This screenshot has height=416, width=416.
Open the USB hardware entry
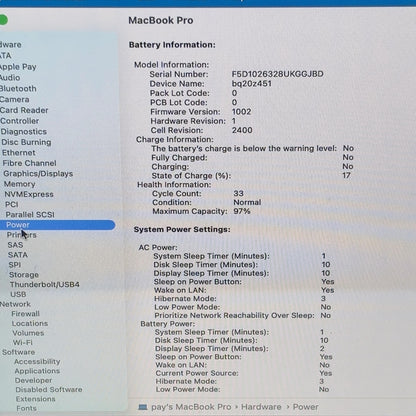(18, 294)
